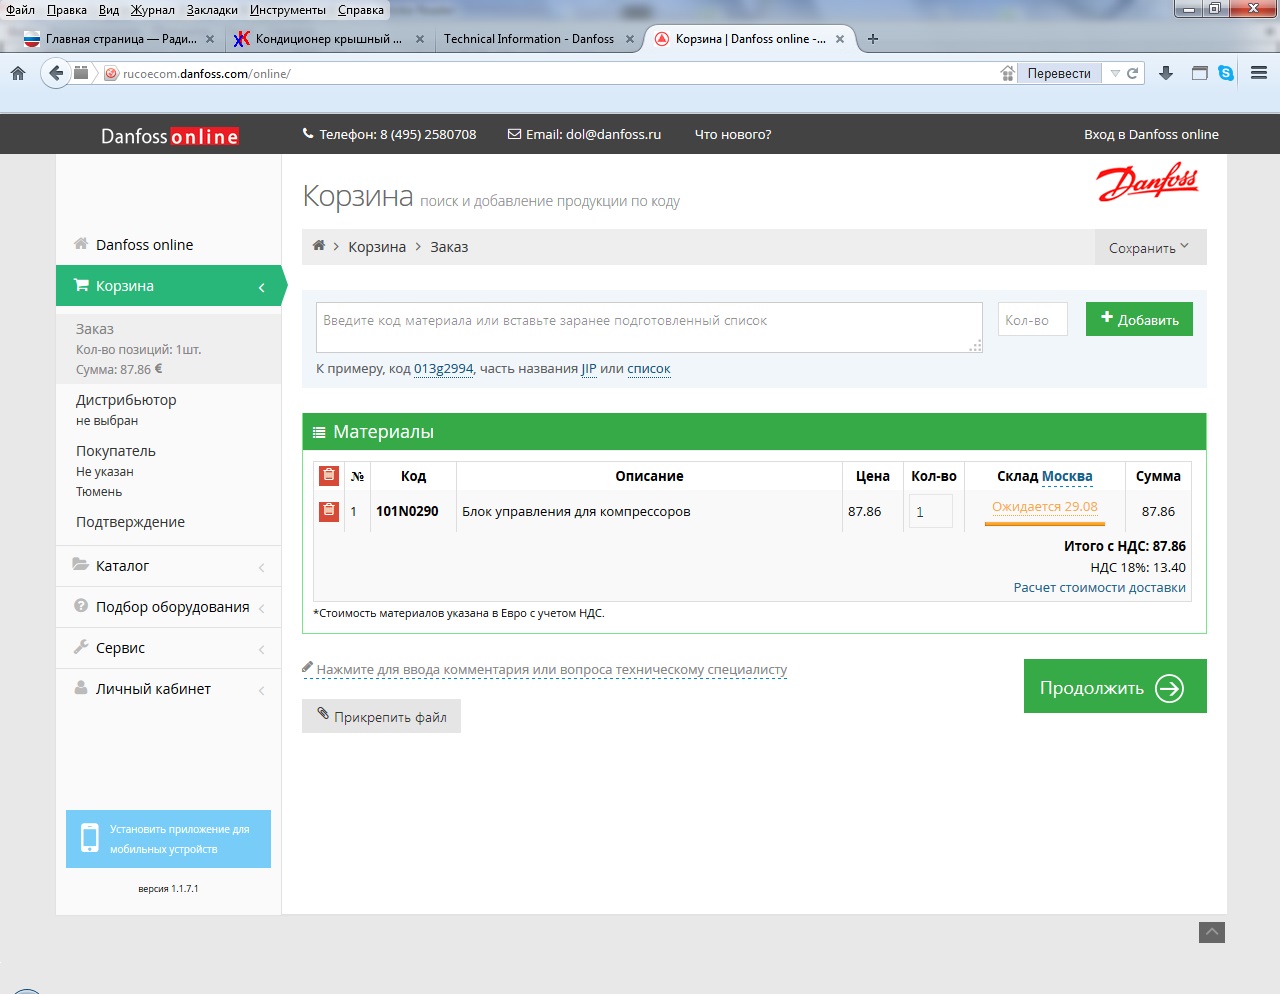Viewport: 1280px width, 994px height.
Task: Click the Ожидается 29.08 availability link
Action: (x=1045, y=507)
